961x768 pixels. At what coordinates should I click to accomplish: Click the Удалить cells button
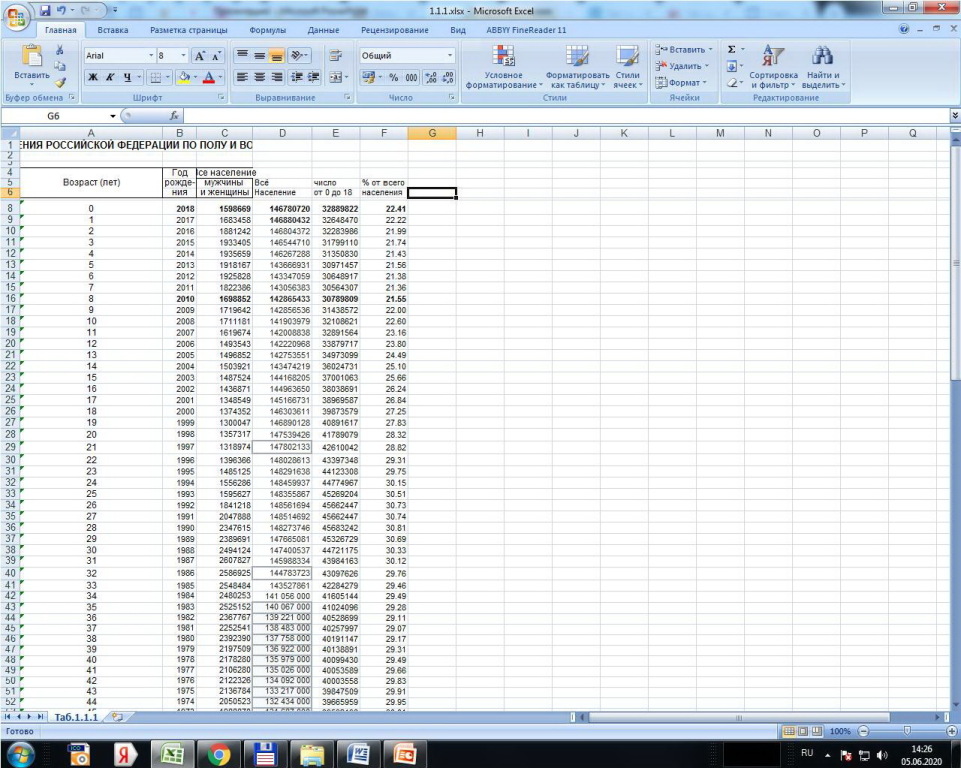pos(684,66)
